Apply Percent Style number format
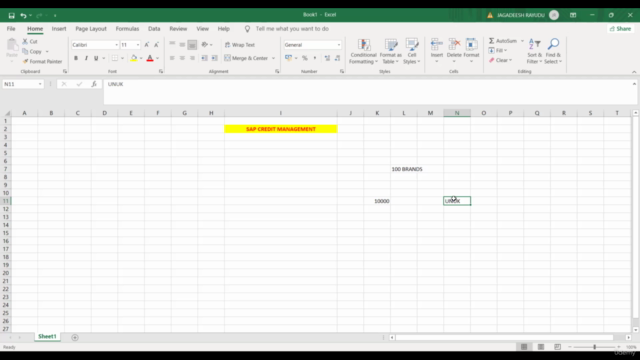The height and width of the screenshot is (360, 640). click(304, 58)
